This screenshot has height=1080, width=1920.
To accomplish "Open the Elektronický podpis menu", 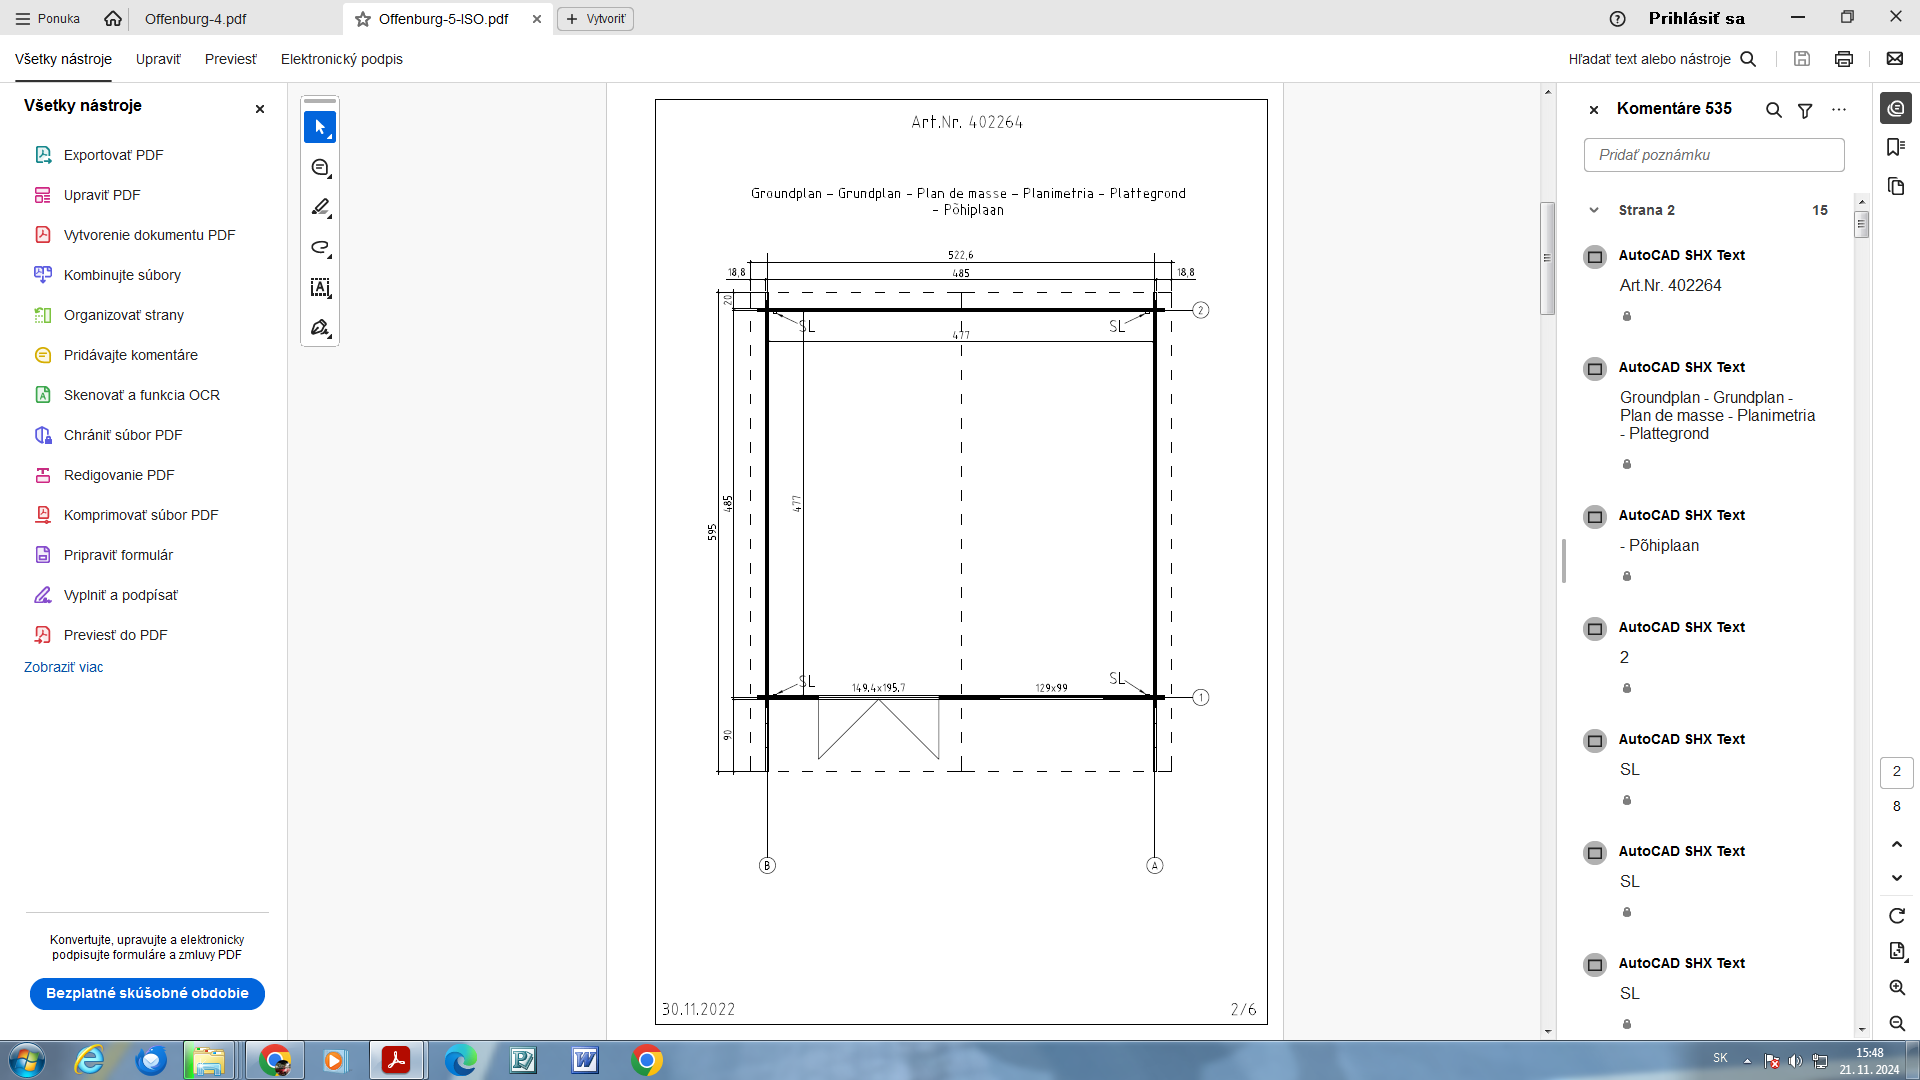I will point(341,59).
